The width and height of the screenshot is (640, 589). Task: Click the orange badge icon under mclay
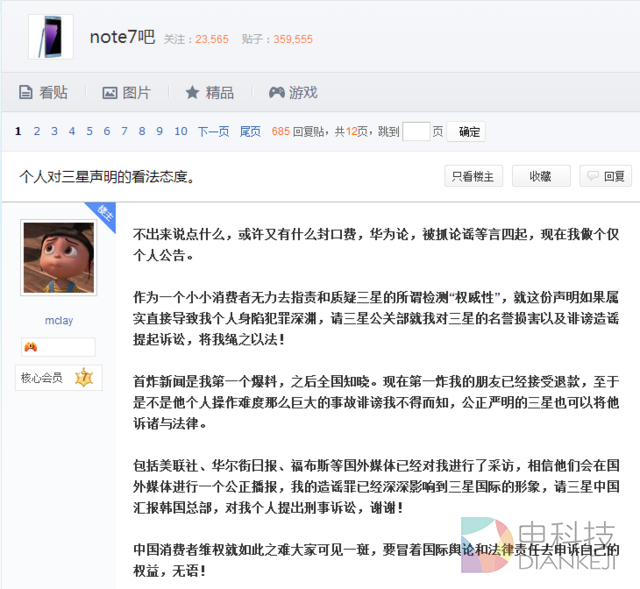pyautogui.click(x=31, y=347)
